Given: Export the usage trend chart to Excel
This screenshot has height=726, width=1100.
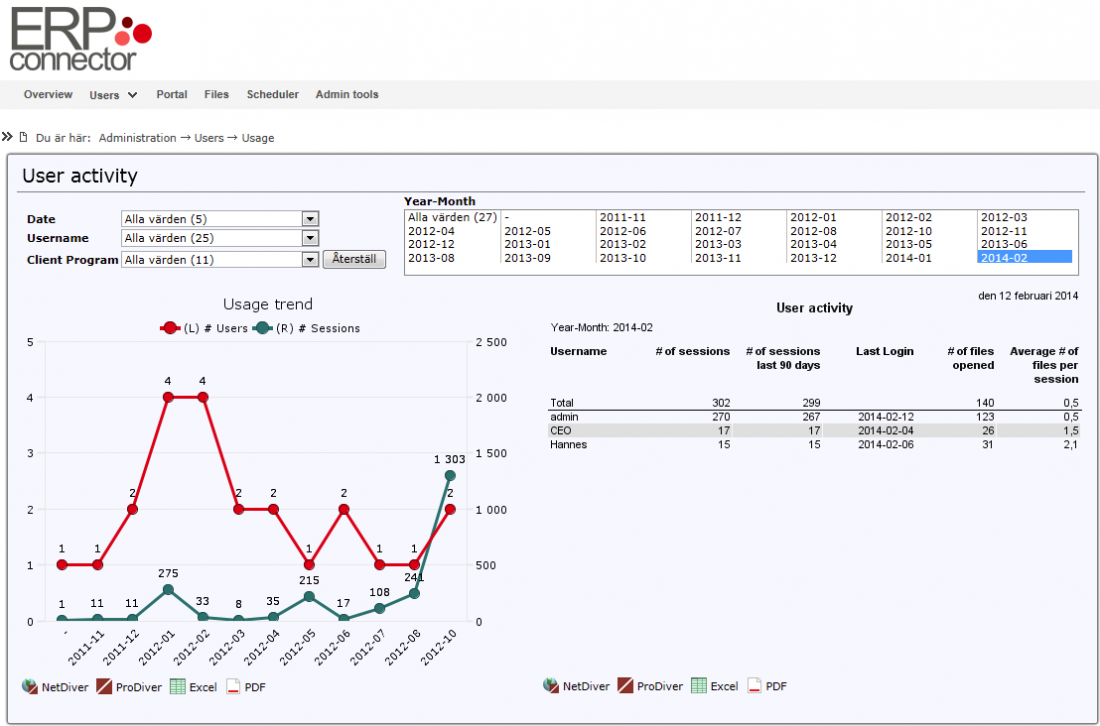Looking at the screenshot, I should pos(178,687).
